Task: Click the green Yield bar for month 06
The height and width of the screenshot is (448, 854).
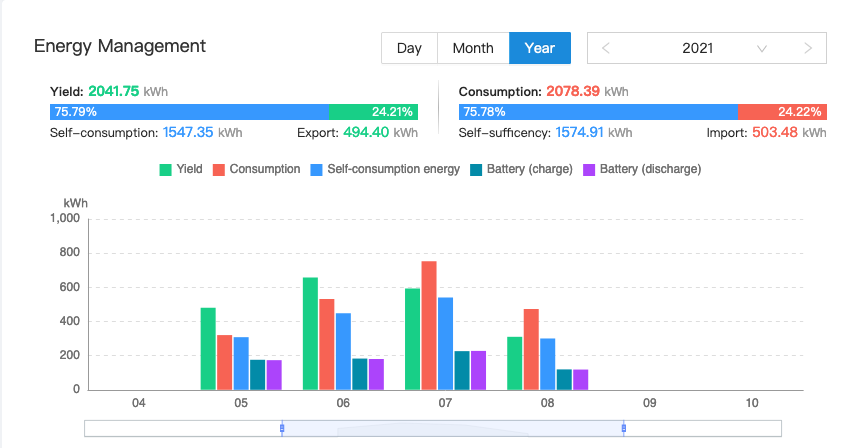Action: click(310, 335)
